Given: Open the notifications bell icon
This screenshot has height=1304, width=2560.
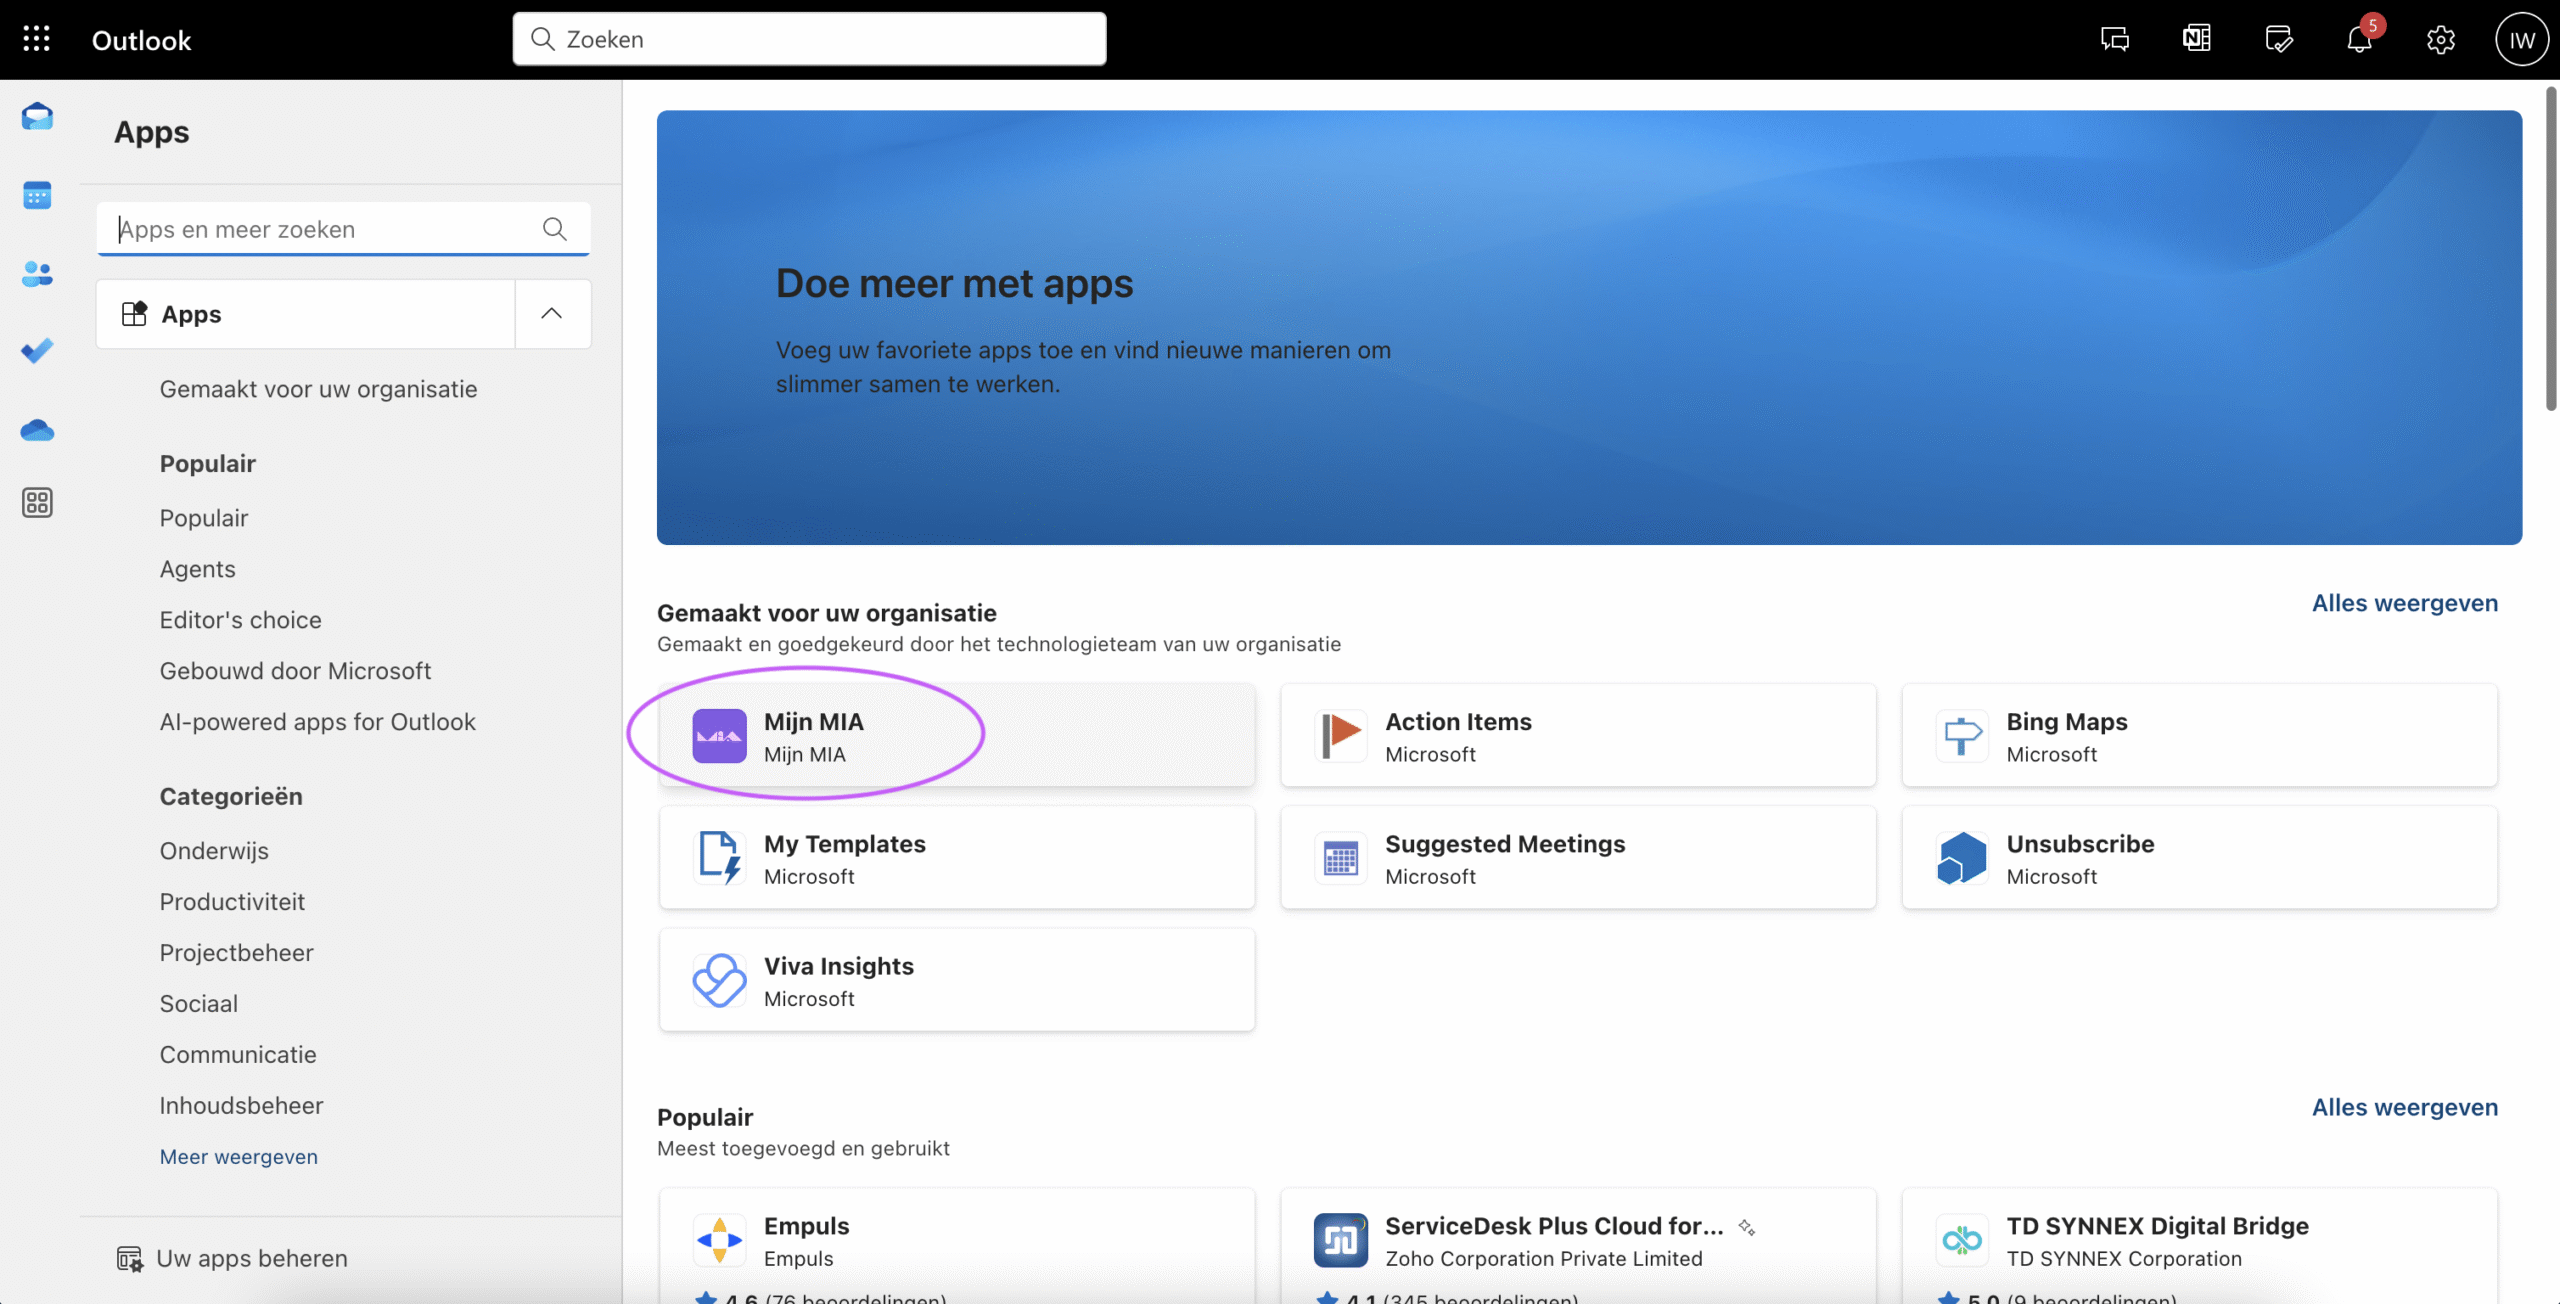Looking at the screenshot, I should pos(2359,40).
